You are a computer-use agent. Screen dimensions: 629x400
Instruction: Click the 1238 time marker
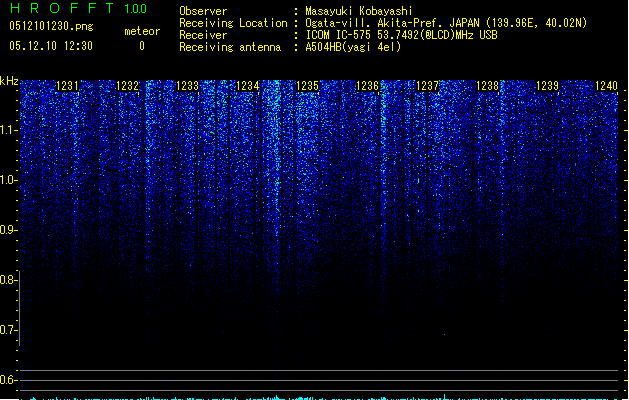click(x=487, y=86)
